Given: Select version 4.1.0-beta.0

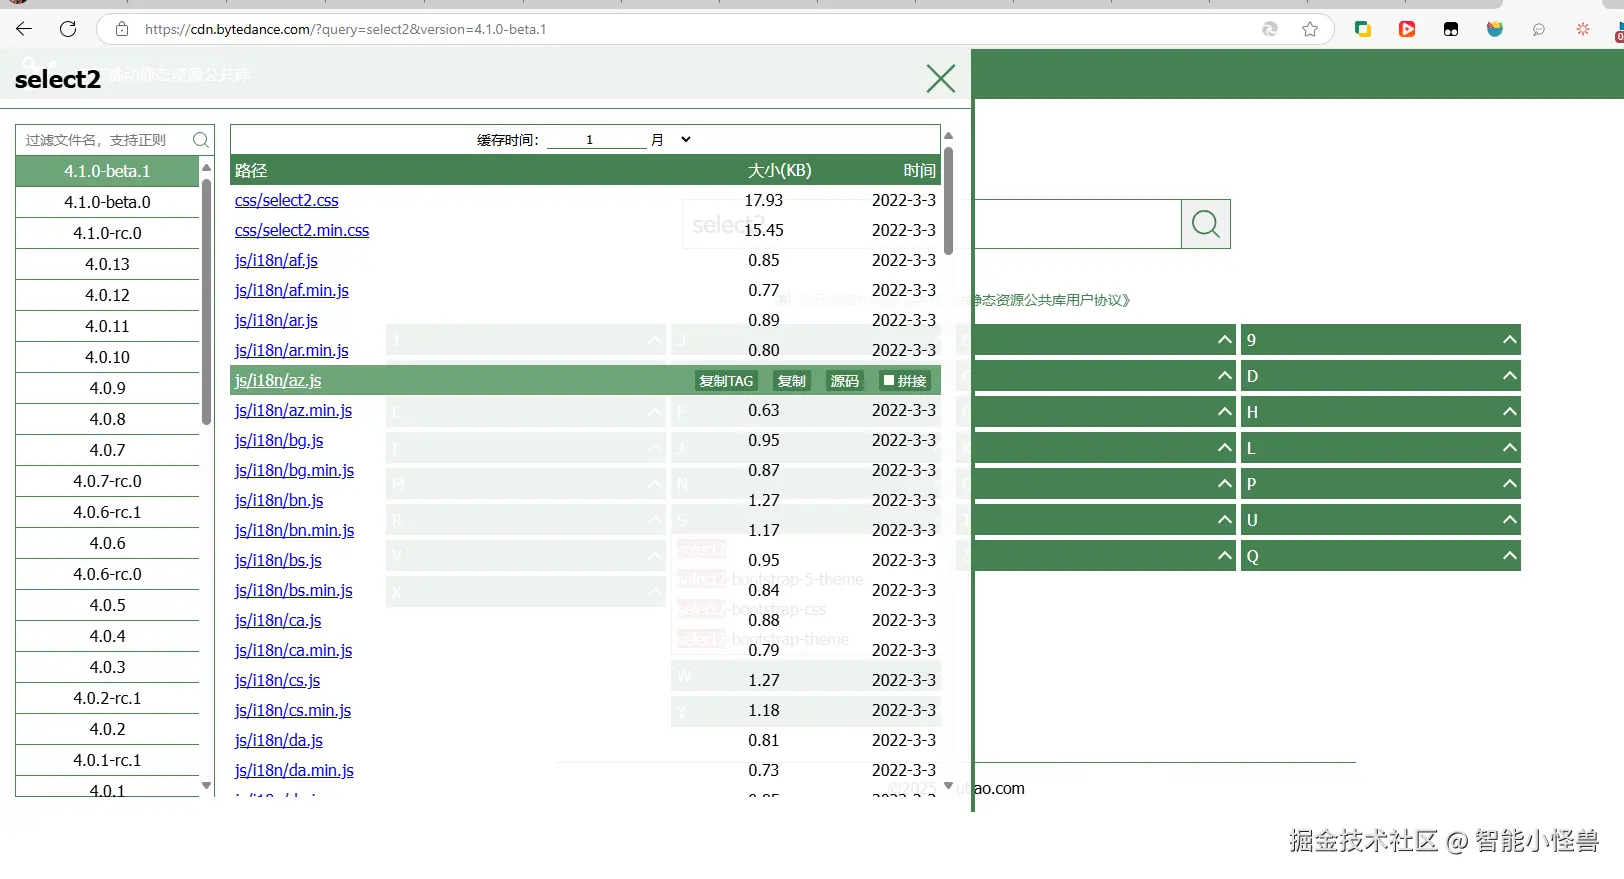Looking at the screenshot, I should click(x=107, y=202).
